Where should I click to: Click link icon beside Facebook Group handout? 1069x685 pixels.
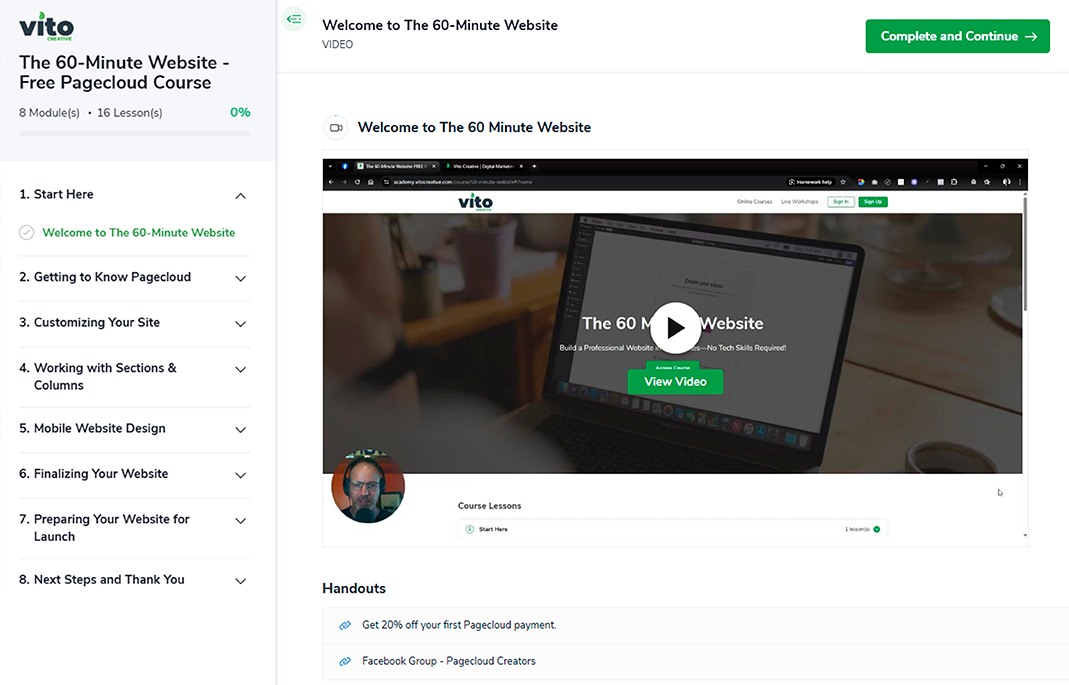coord(345,661)
